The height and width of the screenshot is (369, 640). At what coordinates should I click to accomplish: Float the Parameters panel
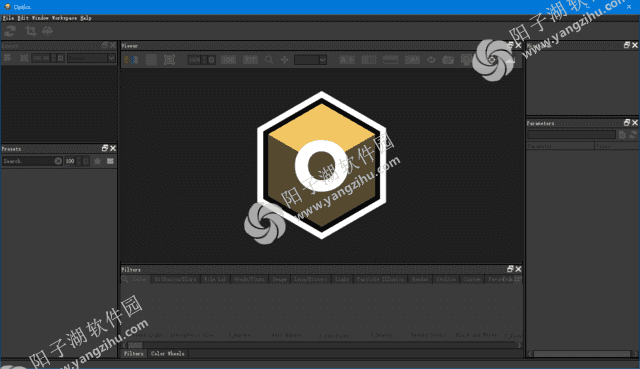(627, 122)
